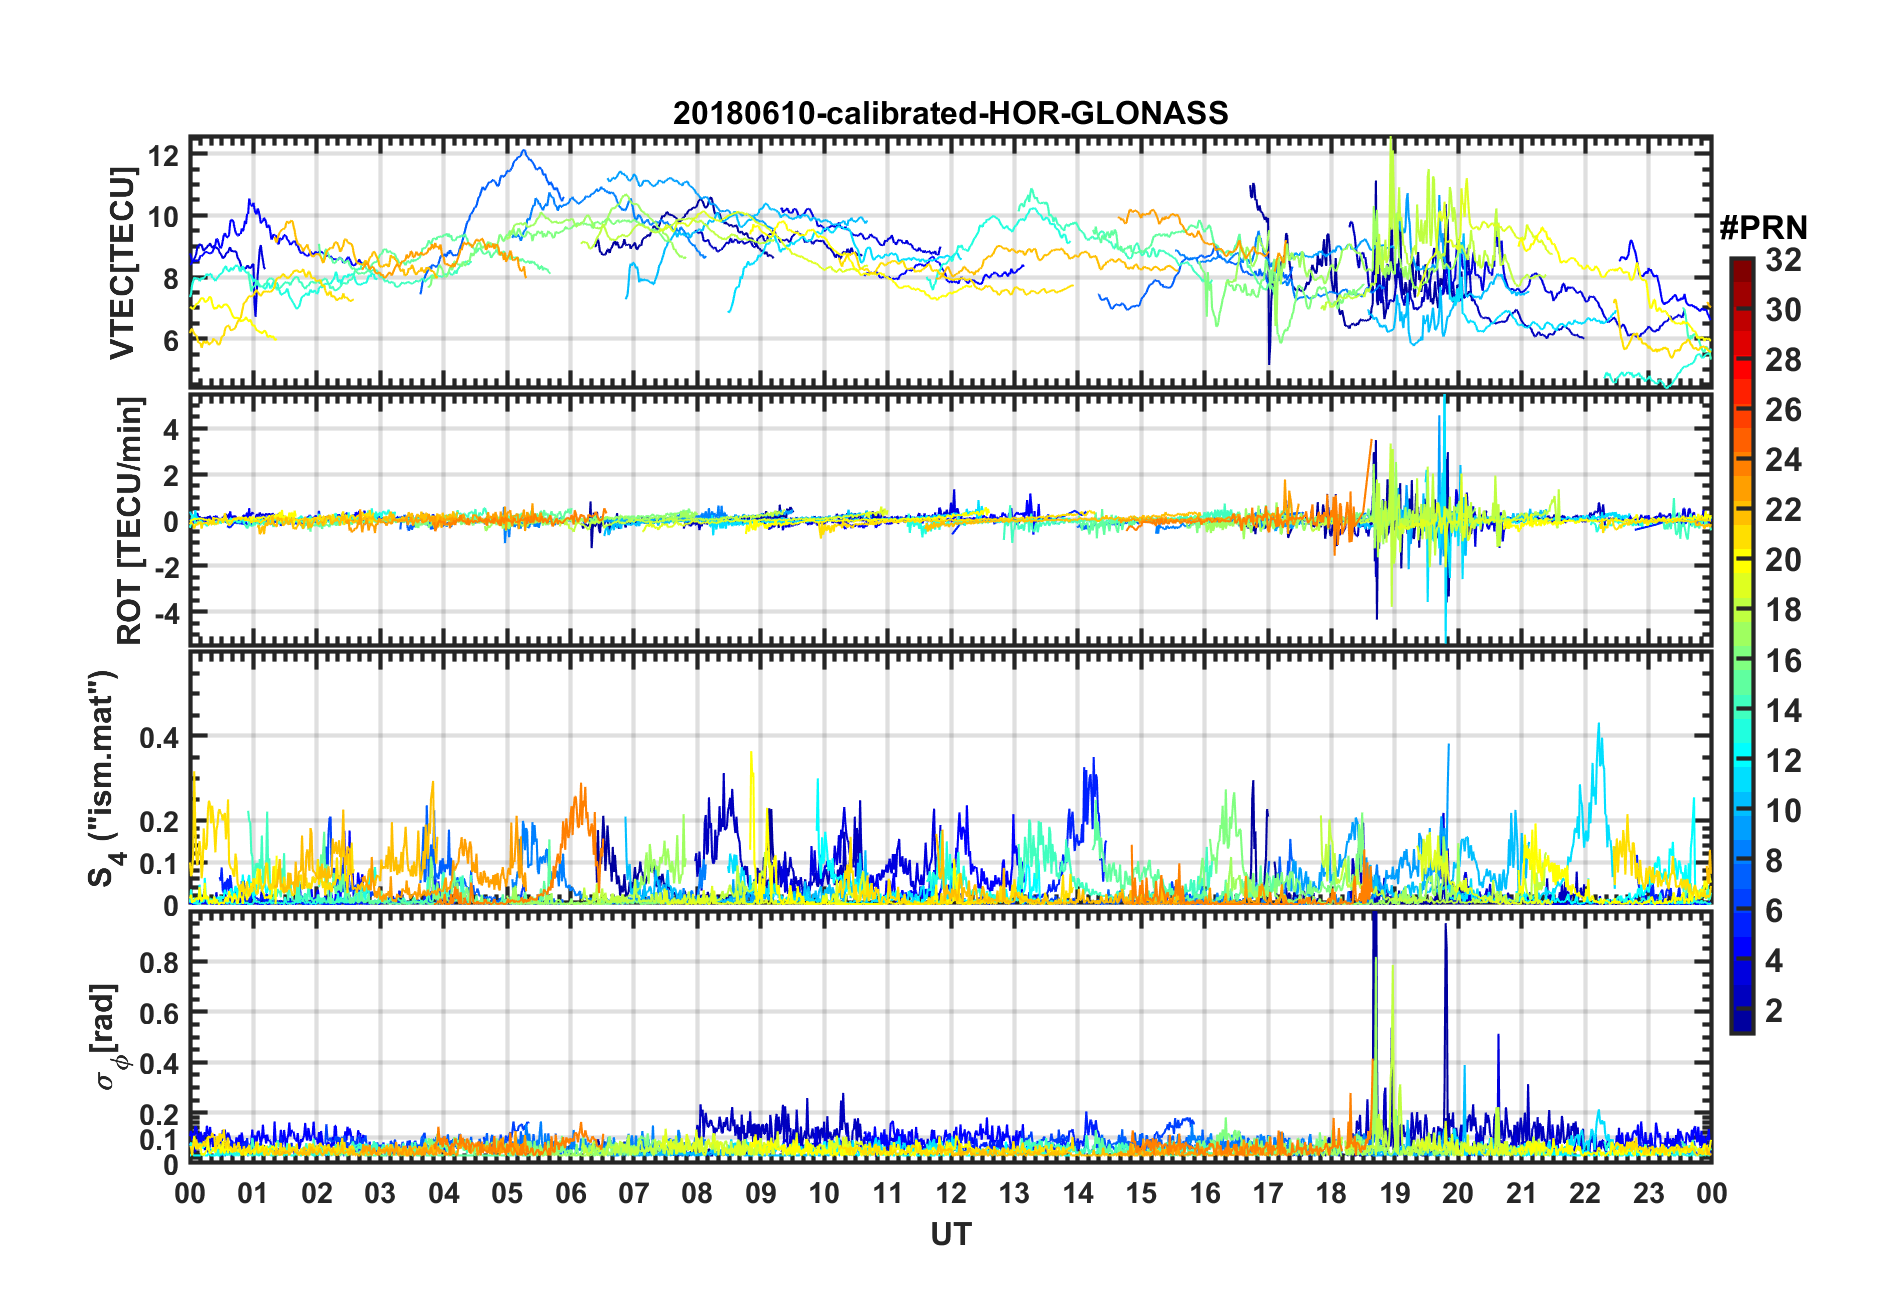Click VTEC y-axis tick label 12

(x=163, y=156)
